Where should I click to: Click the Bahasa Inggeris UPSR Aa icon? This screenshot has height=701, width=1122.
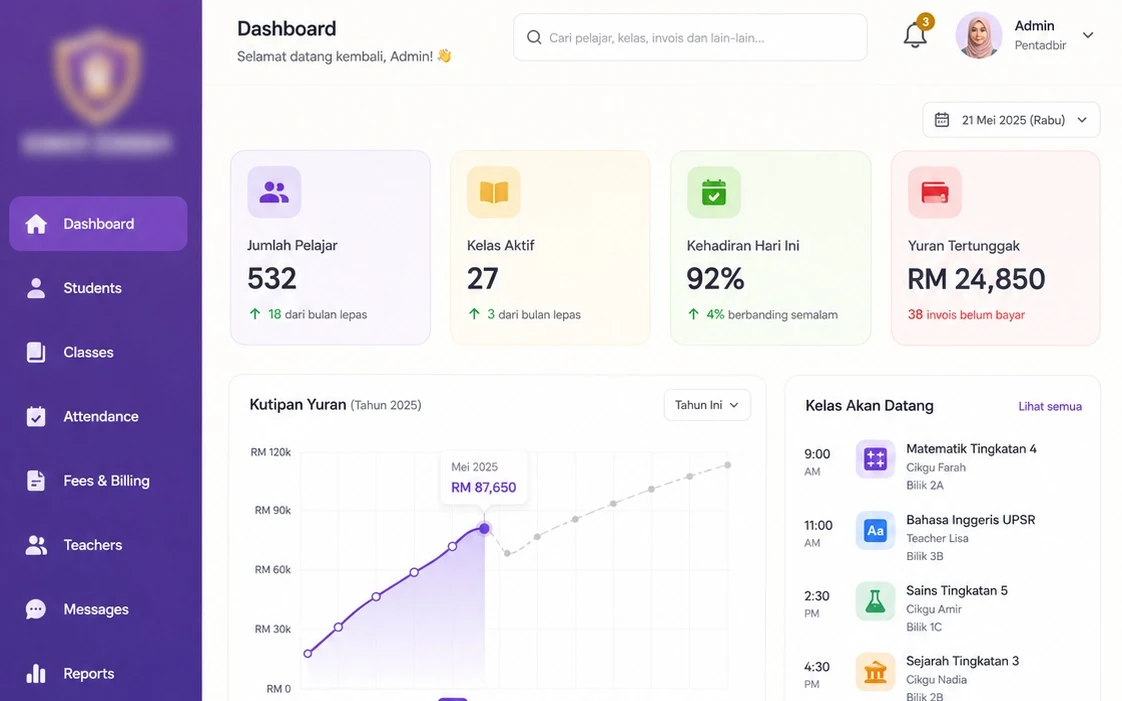(875, 530)
